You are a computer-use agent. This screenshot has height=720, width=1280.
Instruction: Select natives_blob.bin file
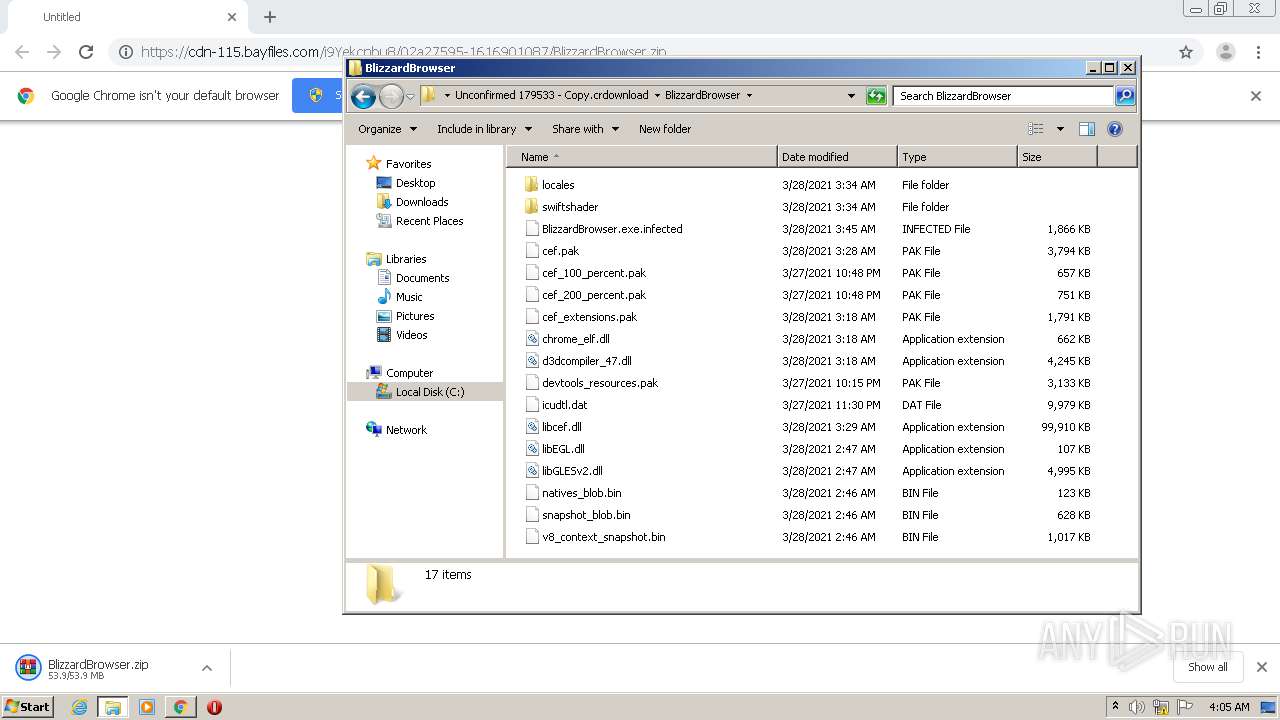point(581,493)
